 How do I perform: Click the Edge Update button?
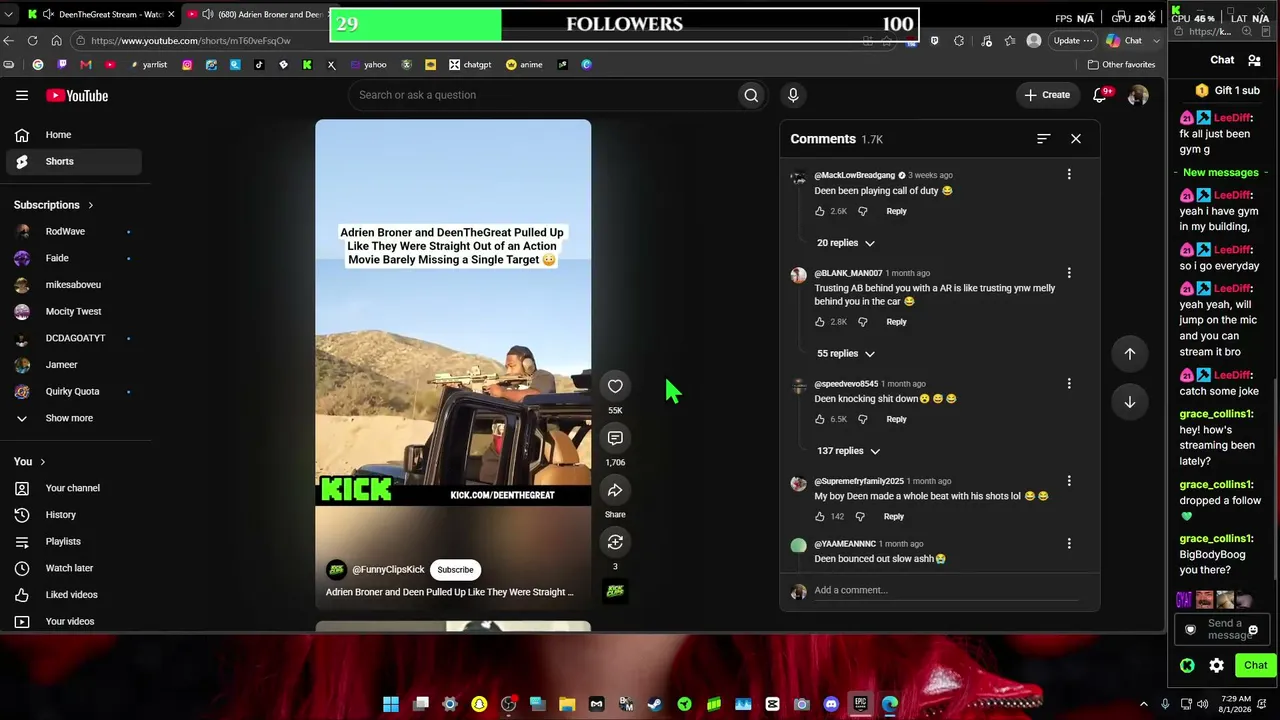pyautogui.click(x=1072, y=41)
